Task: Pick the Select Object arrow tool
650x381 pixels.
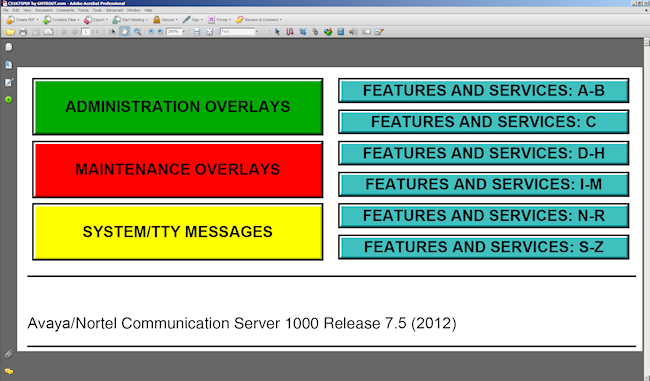Action: pos(277,32)
